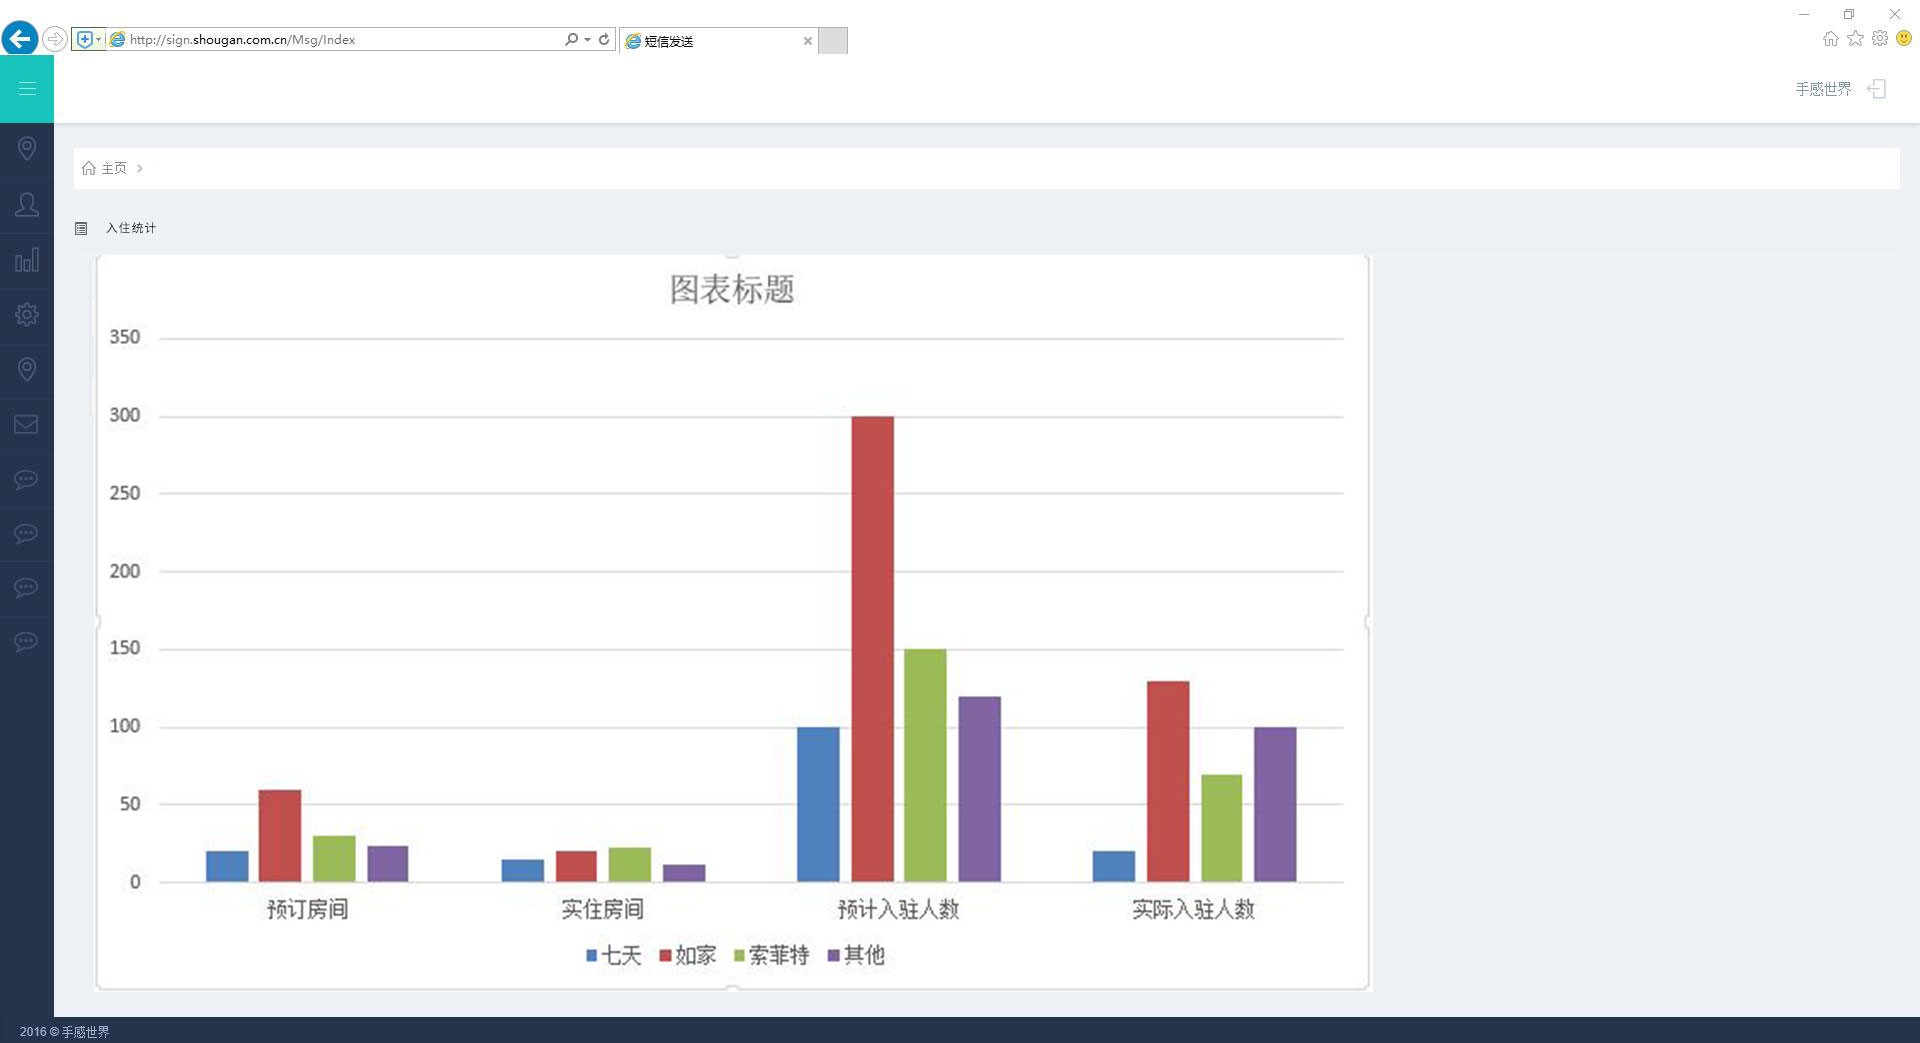Click the 预计入驻人数 axis label
The image size is (1920, 1043).
pyautogui.click(x=898, y=909)
